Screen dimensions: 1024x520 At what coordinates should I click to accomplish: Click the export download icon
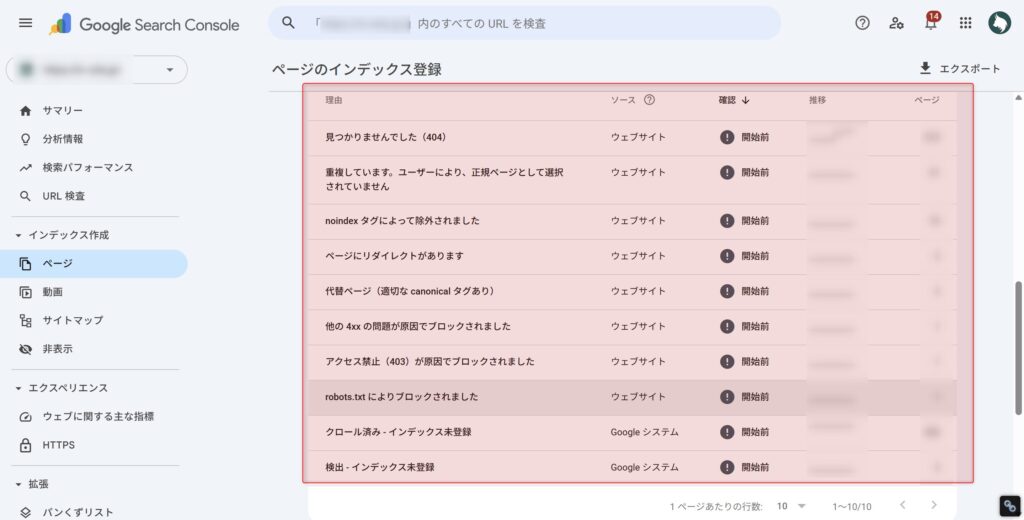(x=925, y=68)
